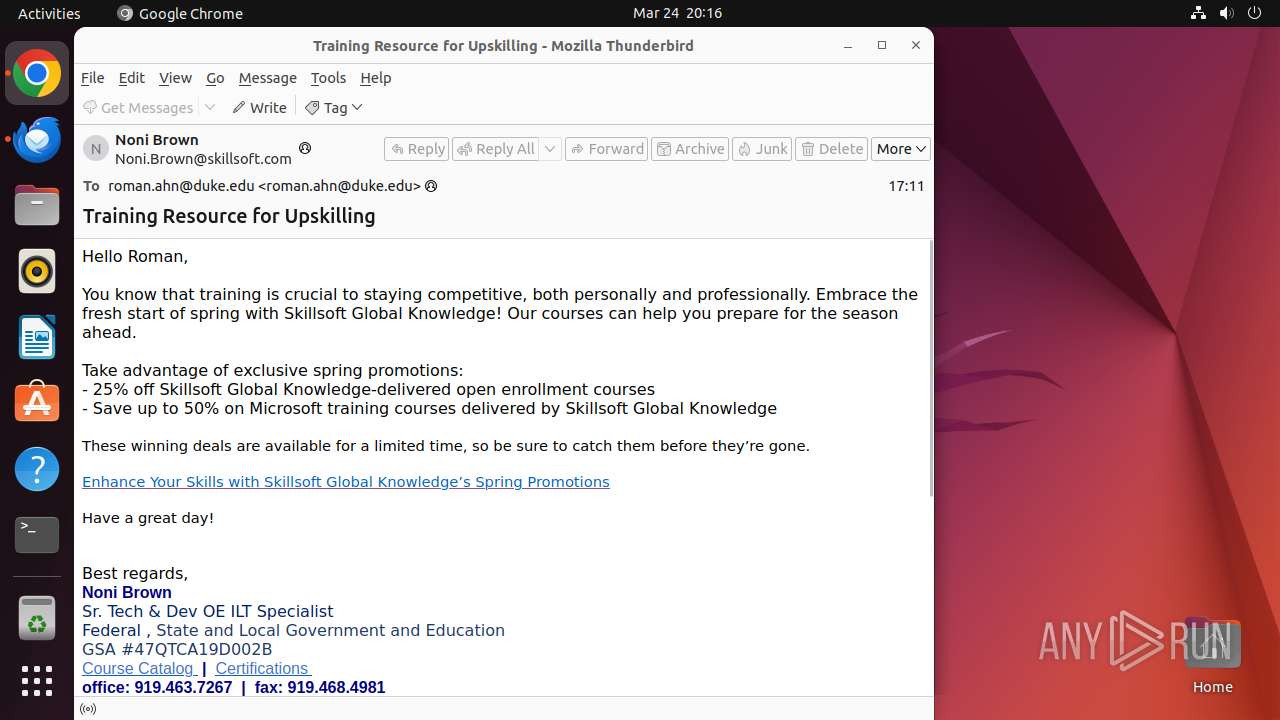This screenshot has height=720, width=1280.
Task: Open the File menu
Action: [x=92, y=78]
